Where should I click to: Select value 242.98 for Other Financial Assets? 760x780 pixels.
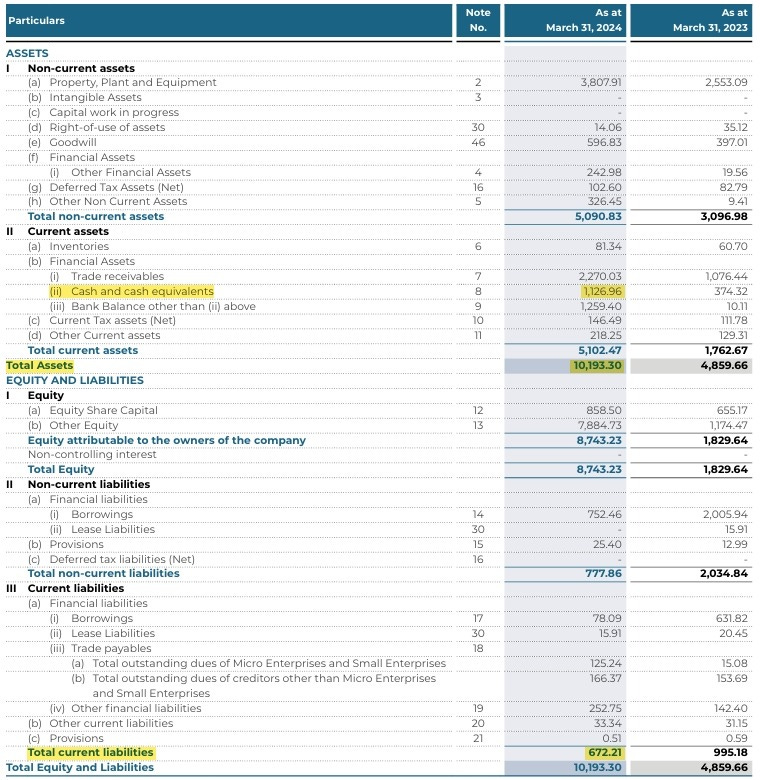604,172
